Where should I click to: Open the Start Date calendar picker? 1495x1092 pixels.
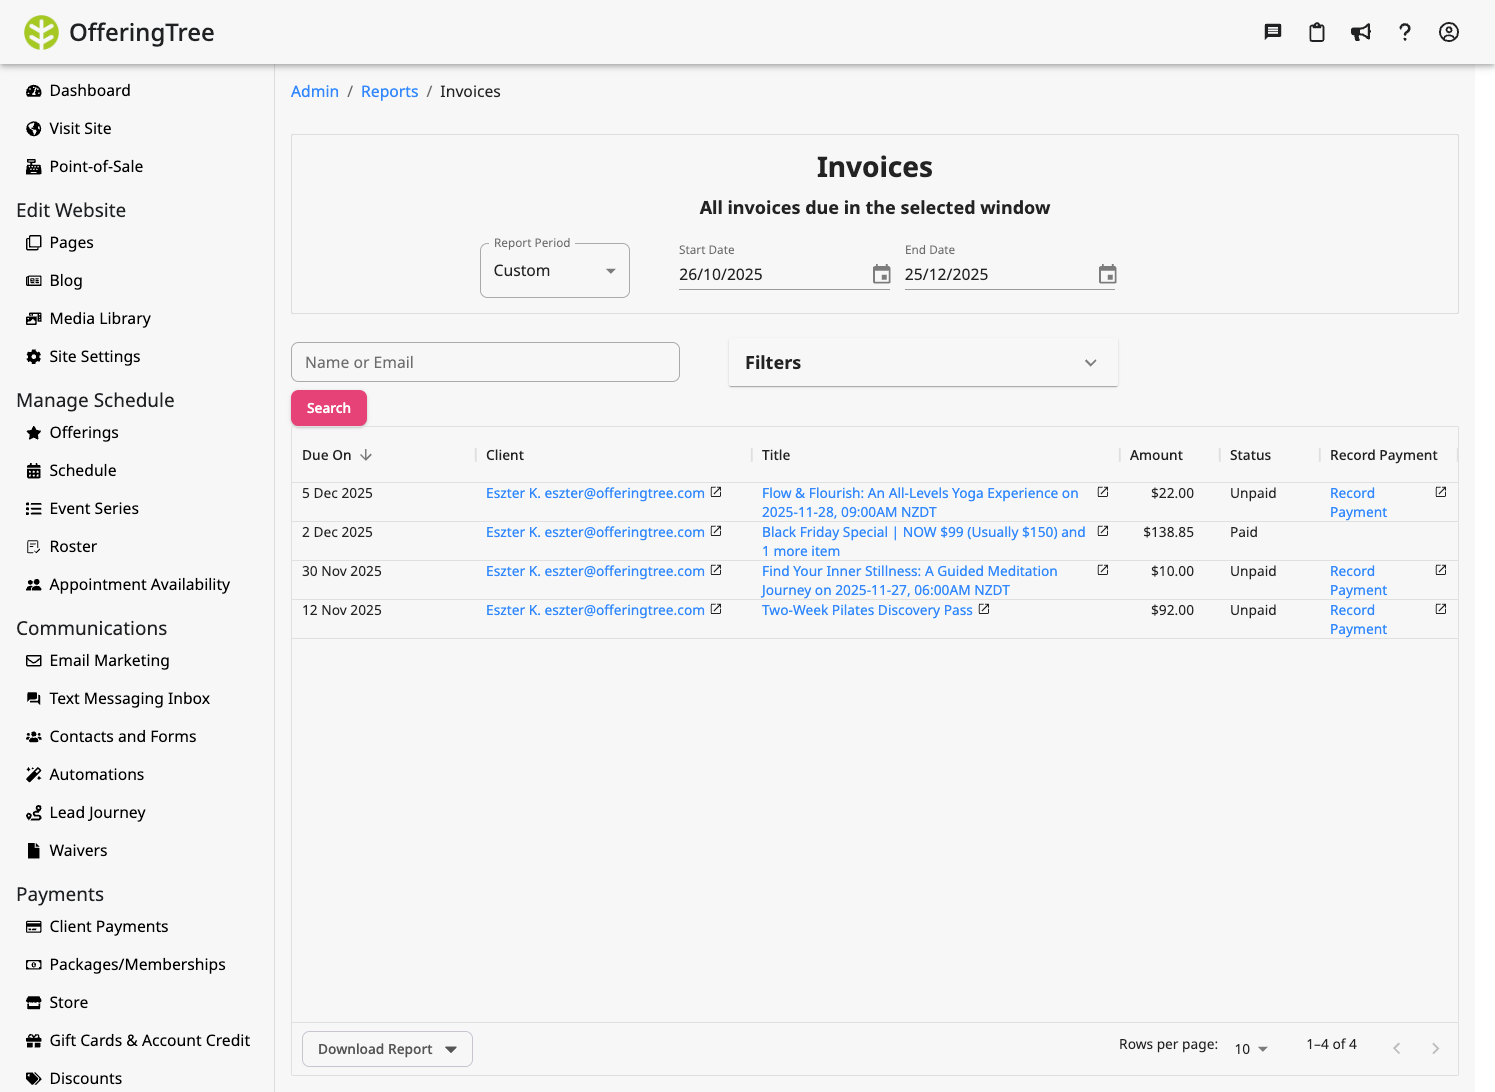pyautogui.click(x=881, y=273)
